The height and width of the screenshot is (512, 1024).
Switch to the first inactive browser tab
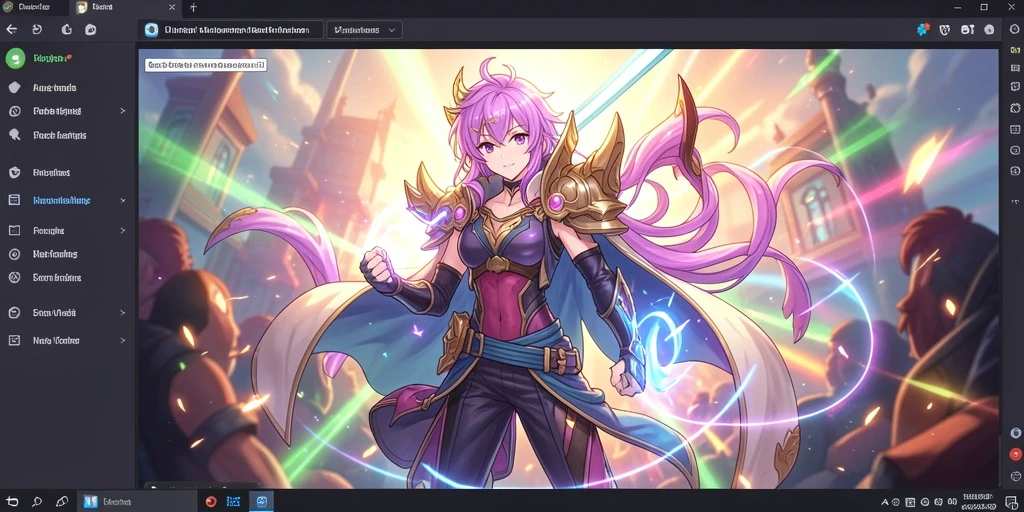point(34,8)
